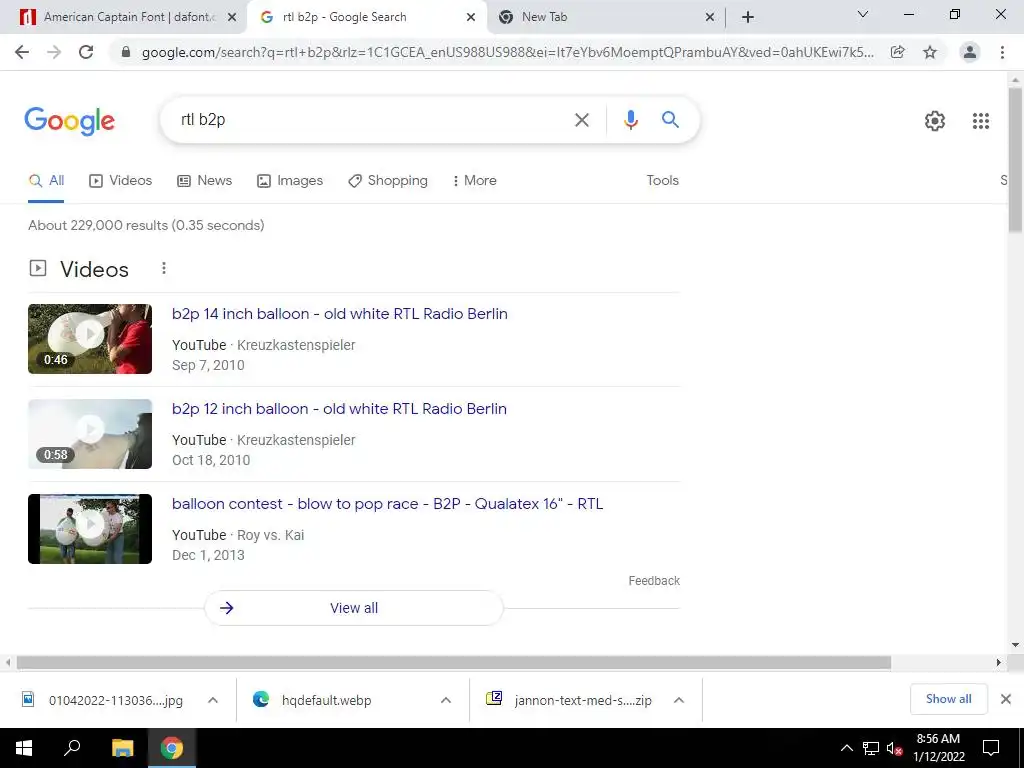
Task: Open File Explorer from the taskbar
Action: [x=123, y=748]
